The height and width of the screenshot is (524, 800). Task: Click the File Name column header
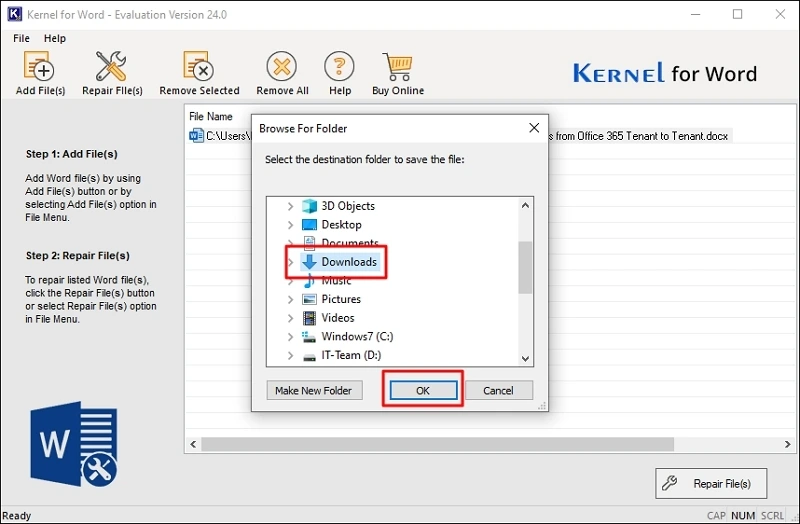(x=211, y=116)
